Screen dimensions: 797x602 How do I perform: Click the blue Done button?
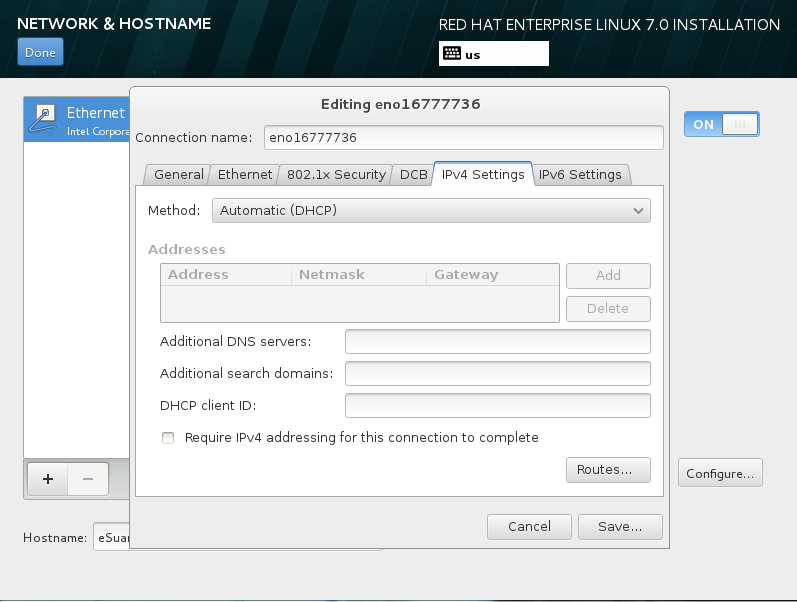[x=40, y=53]
